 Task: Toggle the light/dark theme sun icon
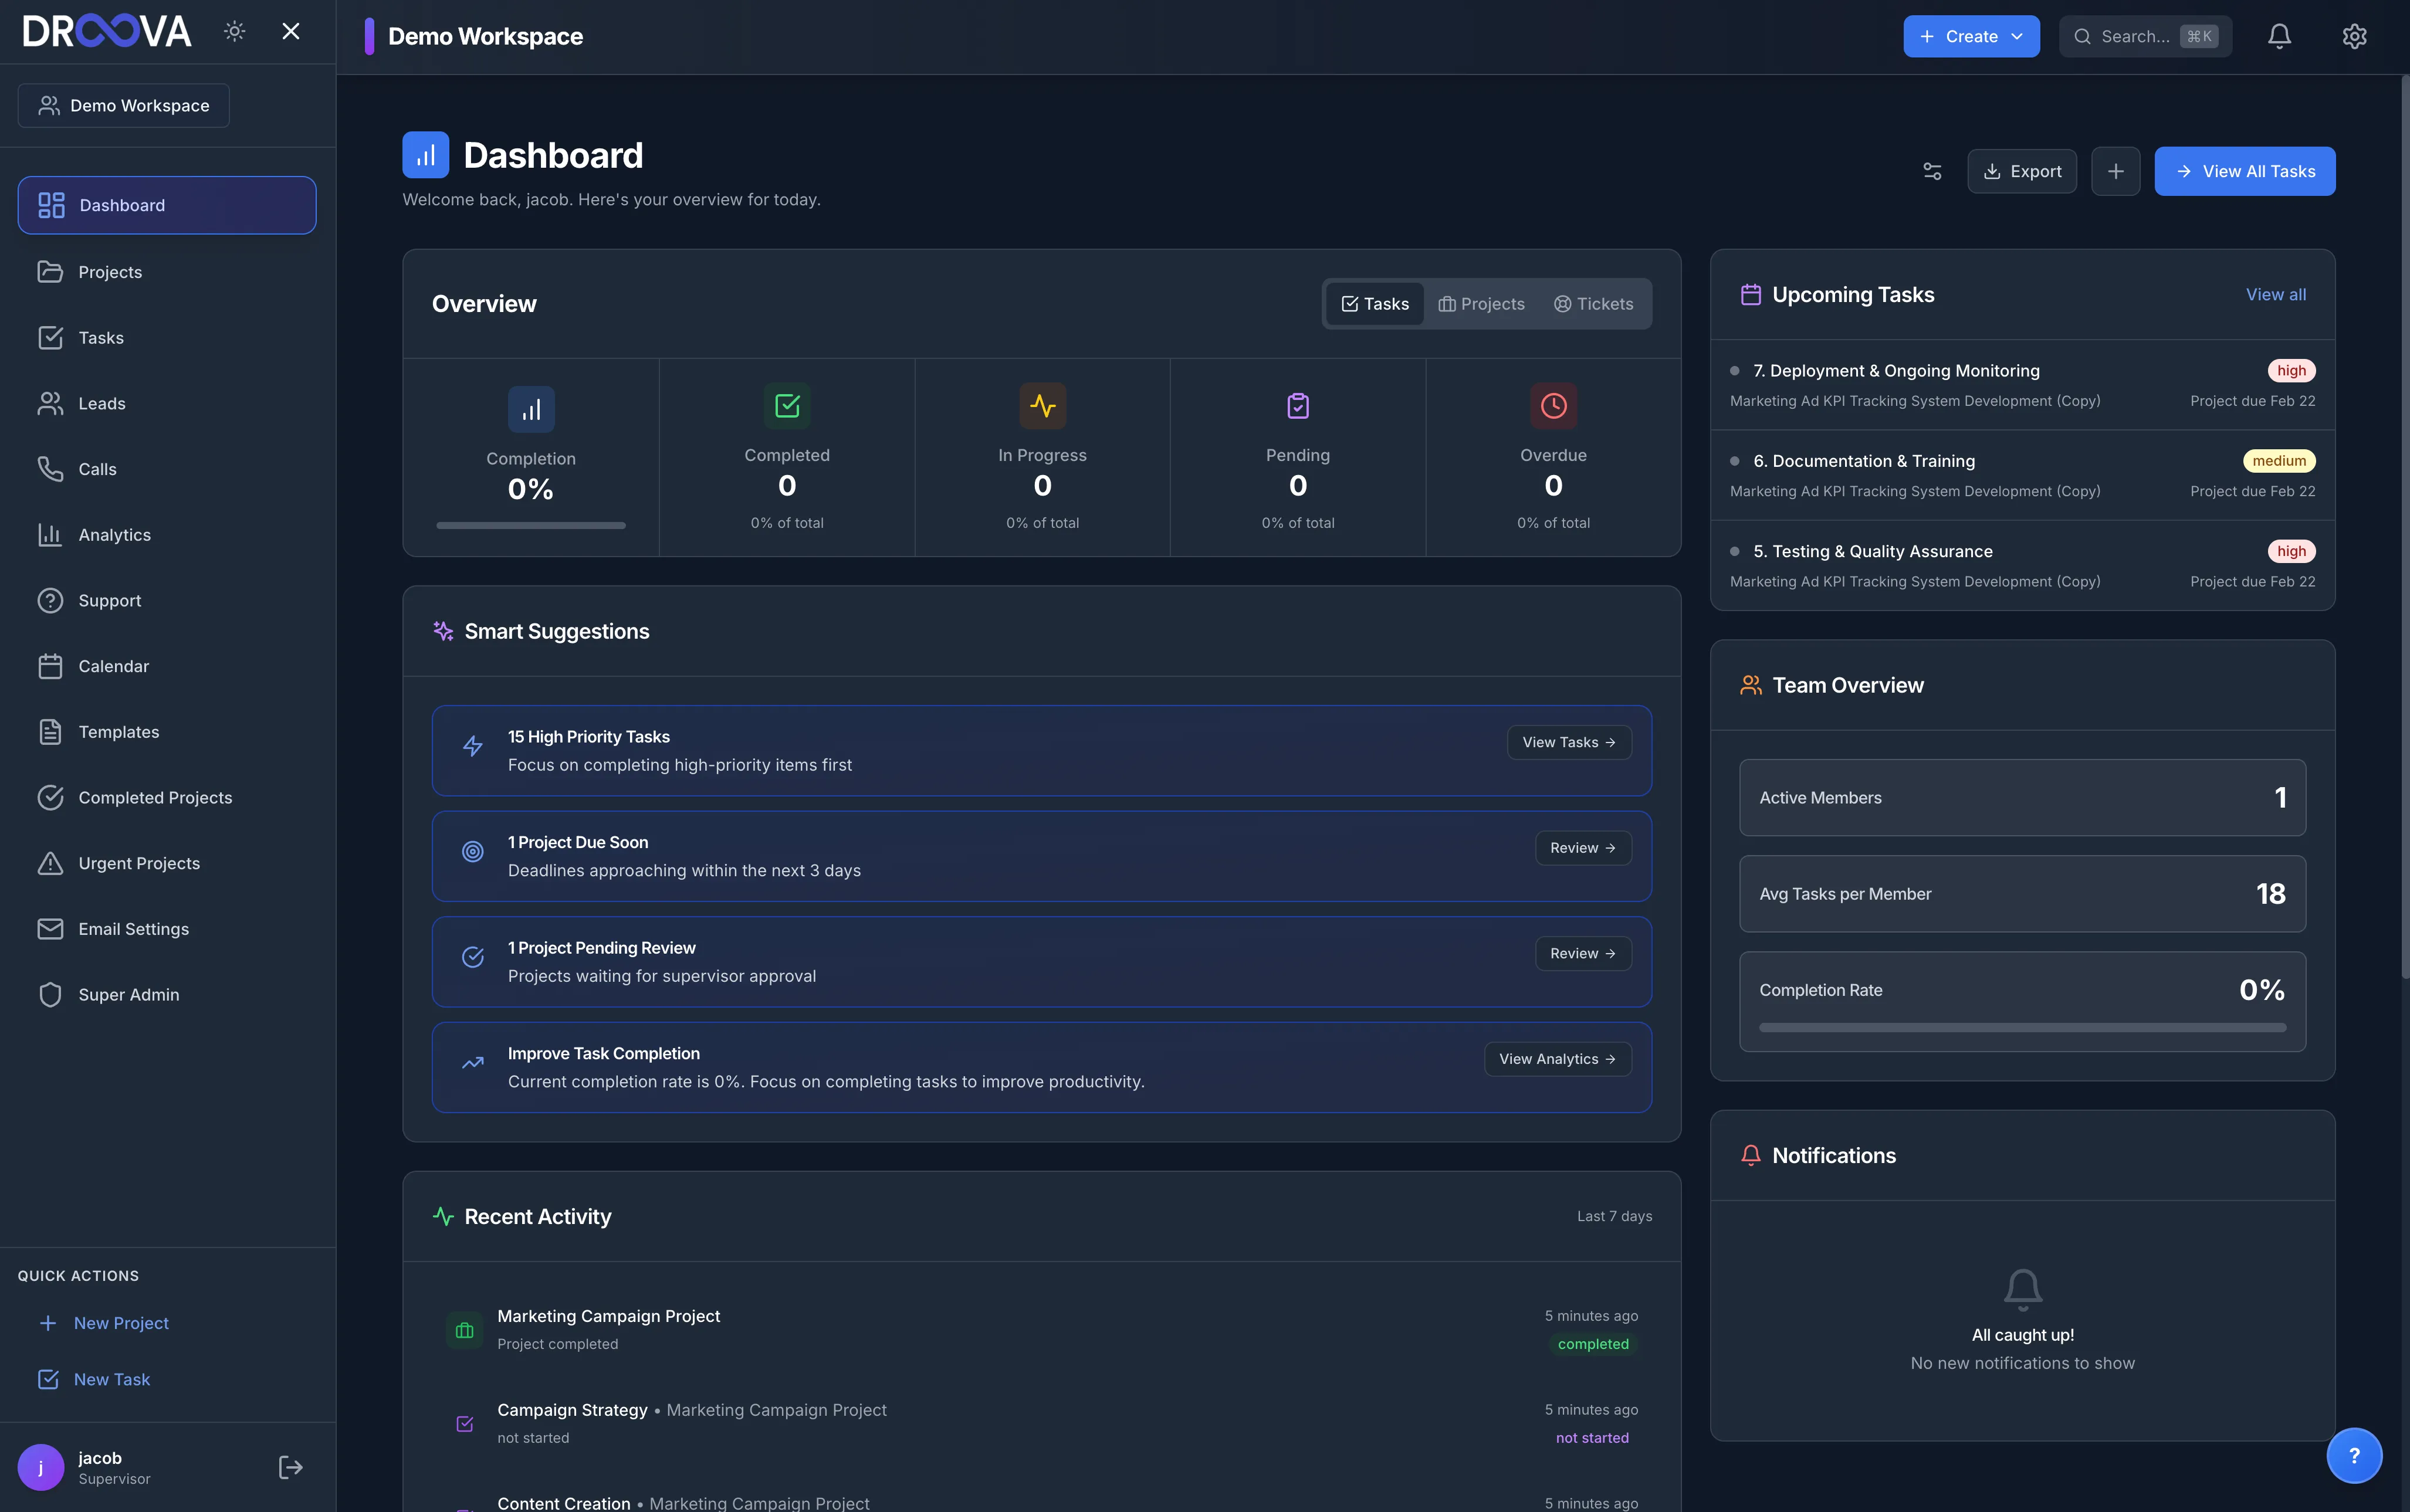(x=234, y=31)
